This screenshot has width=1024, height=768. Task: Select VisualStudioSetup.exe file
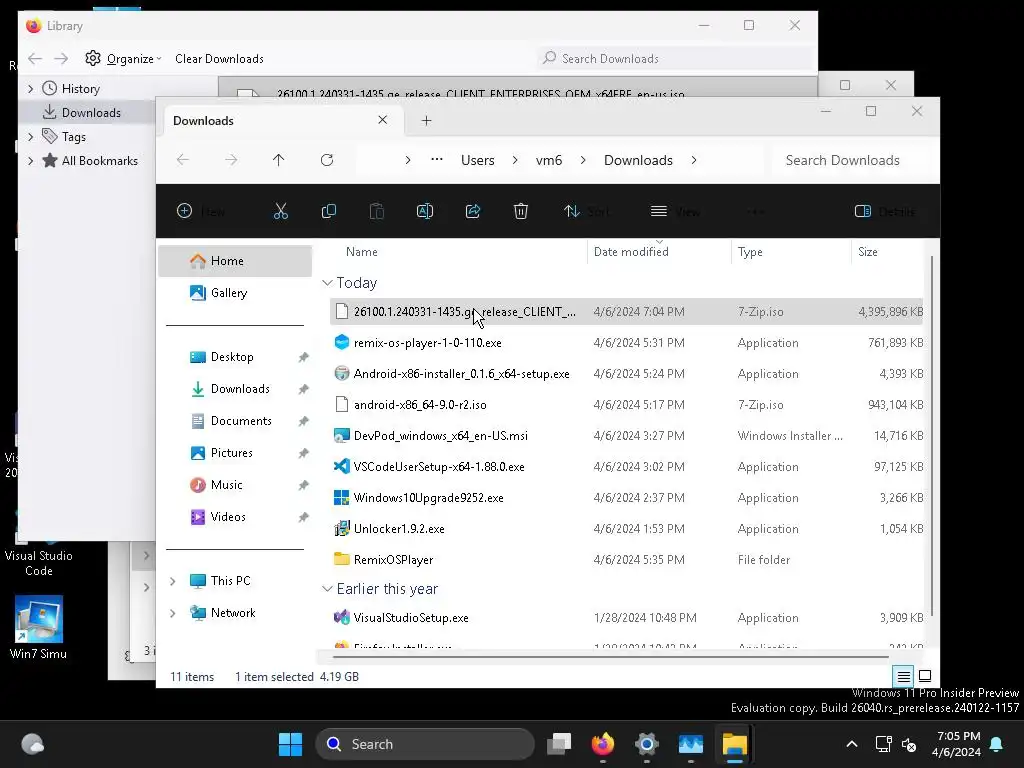pos(626,618)
